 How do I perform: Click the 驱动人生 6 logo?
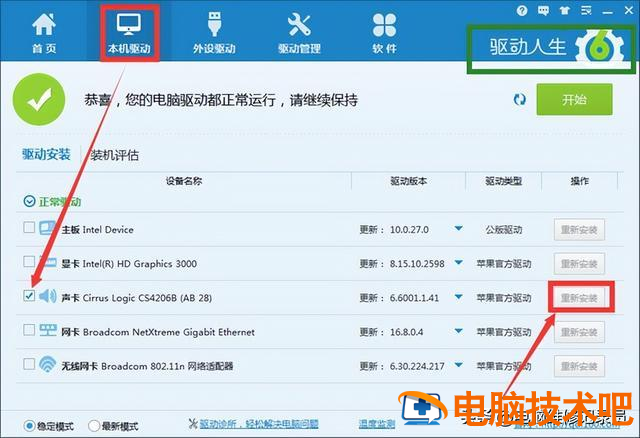click(556, 47)
